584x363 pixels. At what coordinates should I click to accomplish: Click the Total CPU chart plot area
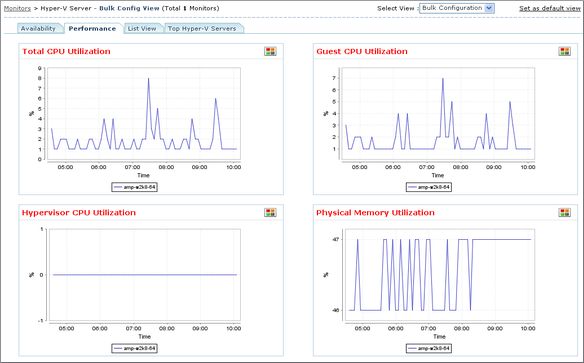[144, 114]
